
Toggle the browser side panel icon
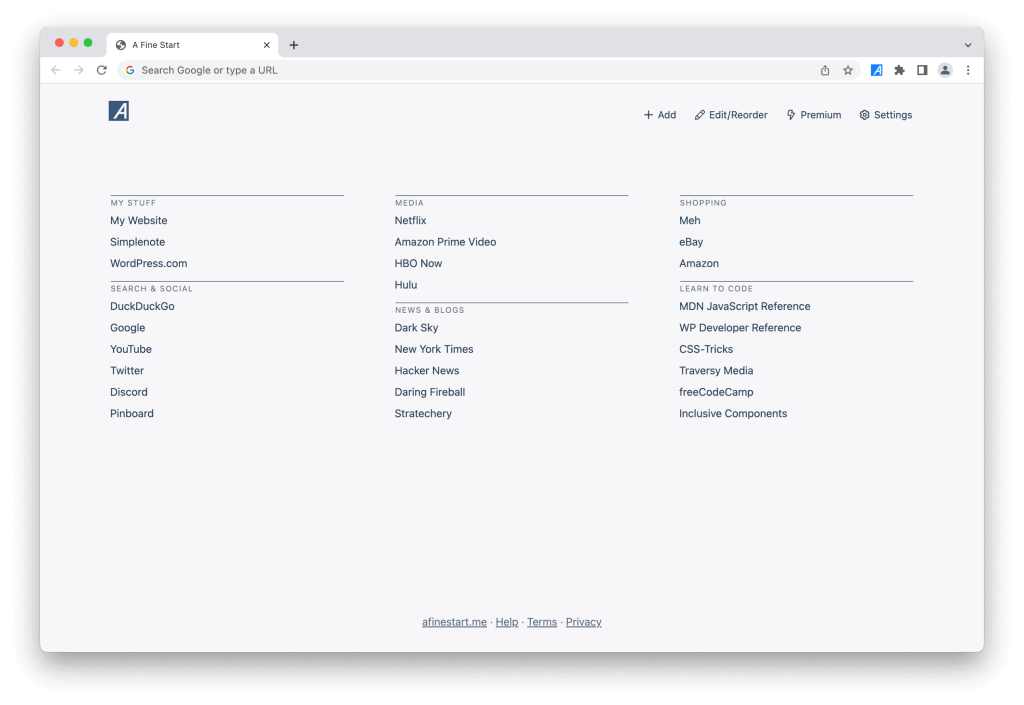(x=922, y=70)
